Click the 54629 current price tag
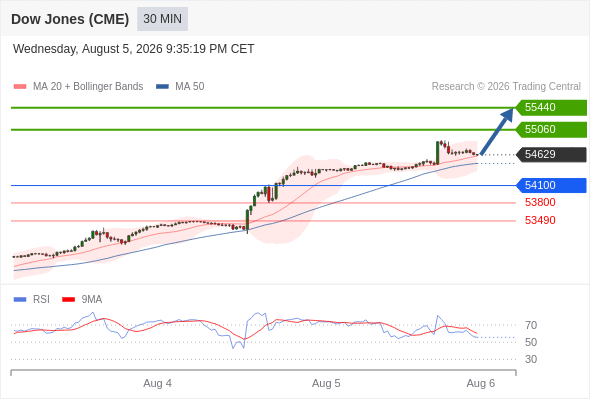590x400 pixels. click(551, 154)
